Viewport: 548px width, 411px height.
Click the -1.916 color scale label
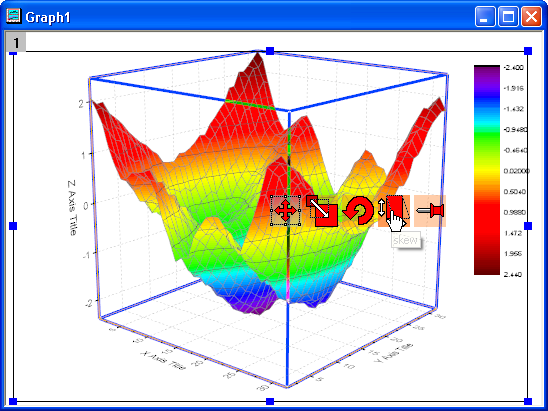pos(514,88)
